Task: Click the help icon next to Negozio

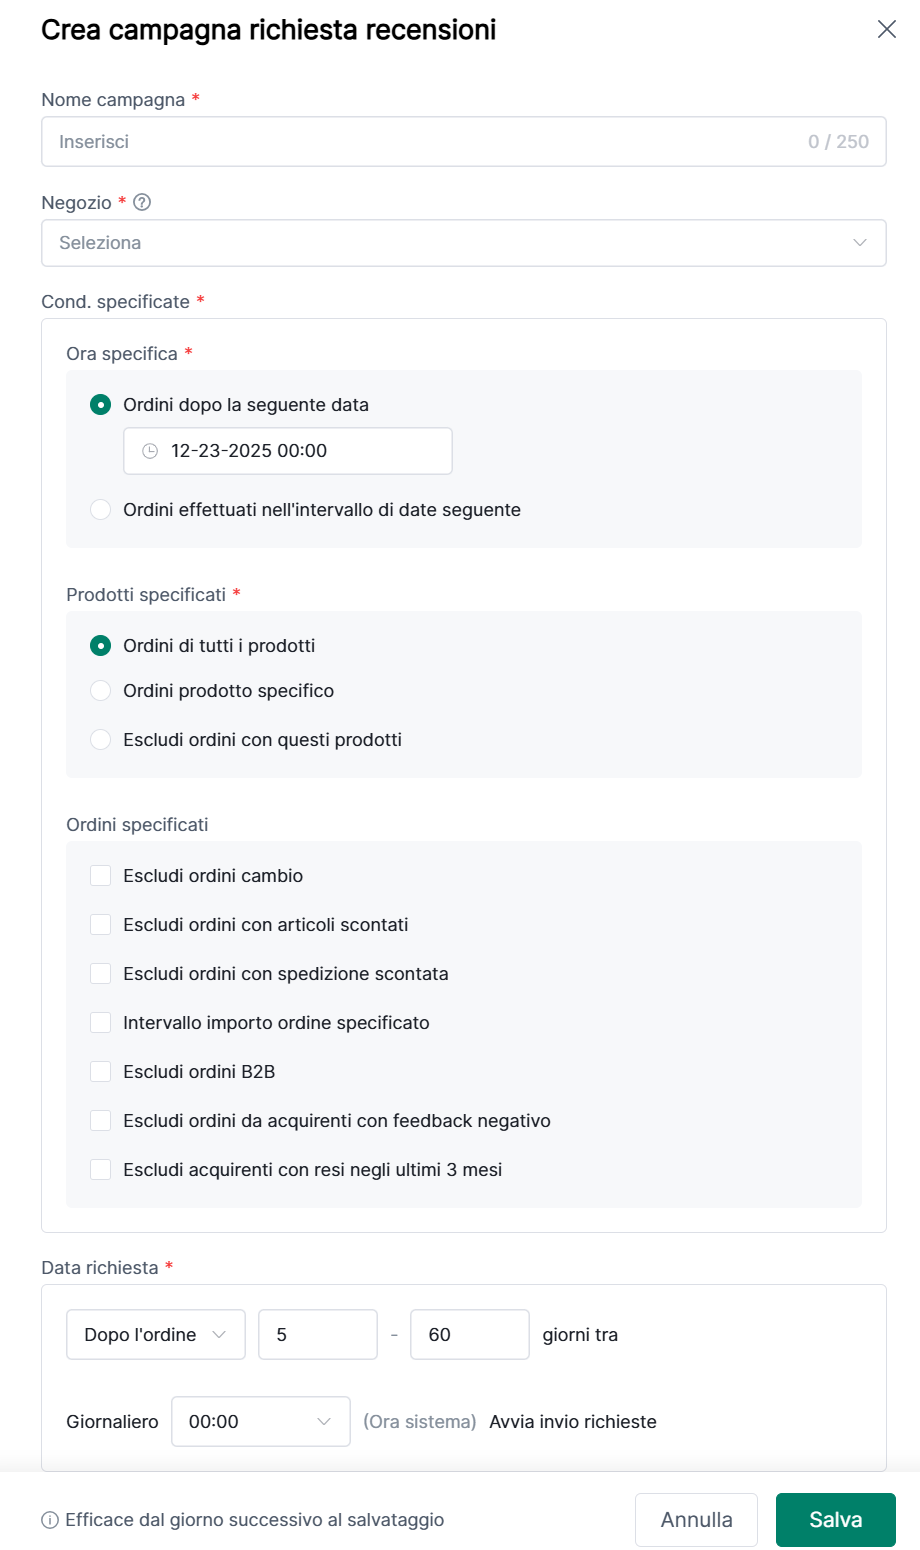Action: [x=142, y=202]
